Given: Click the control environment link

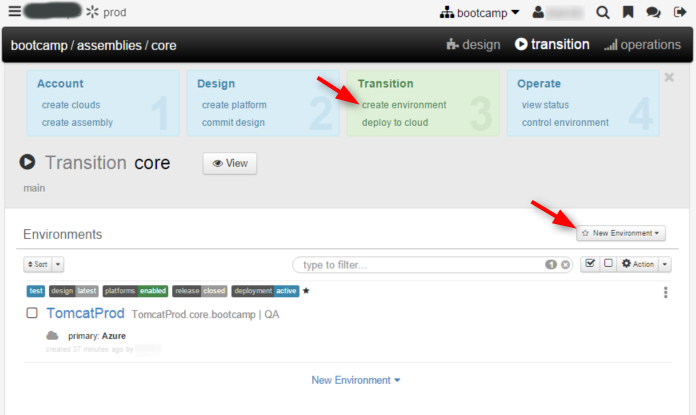Looking at the screenshot, I should [x=565, y=123].
